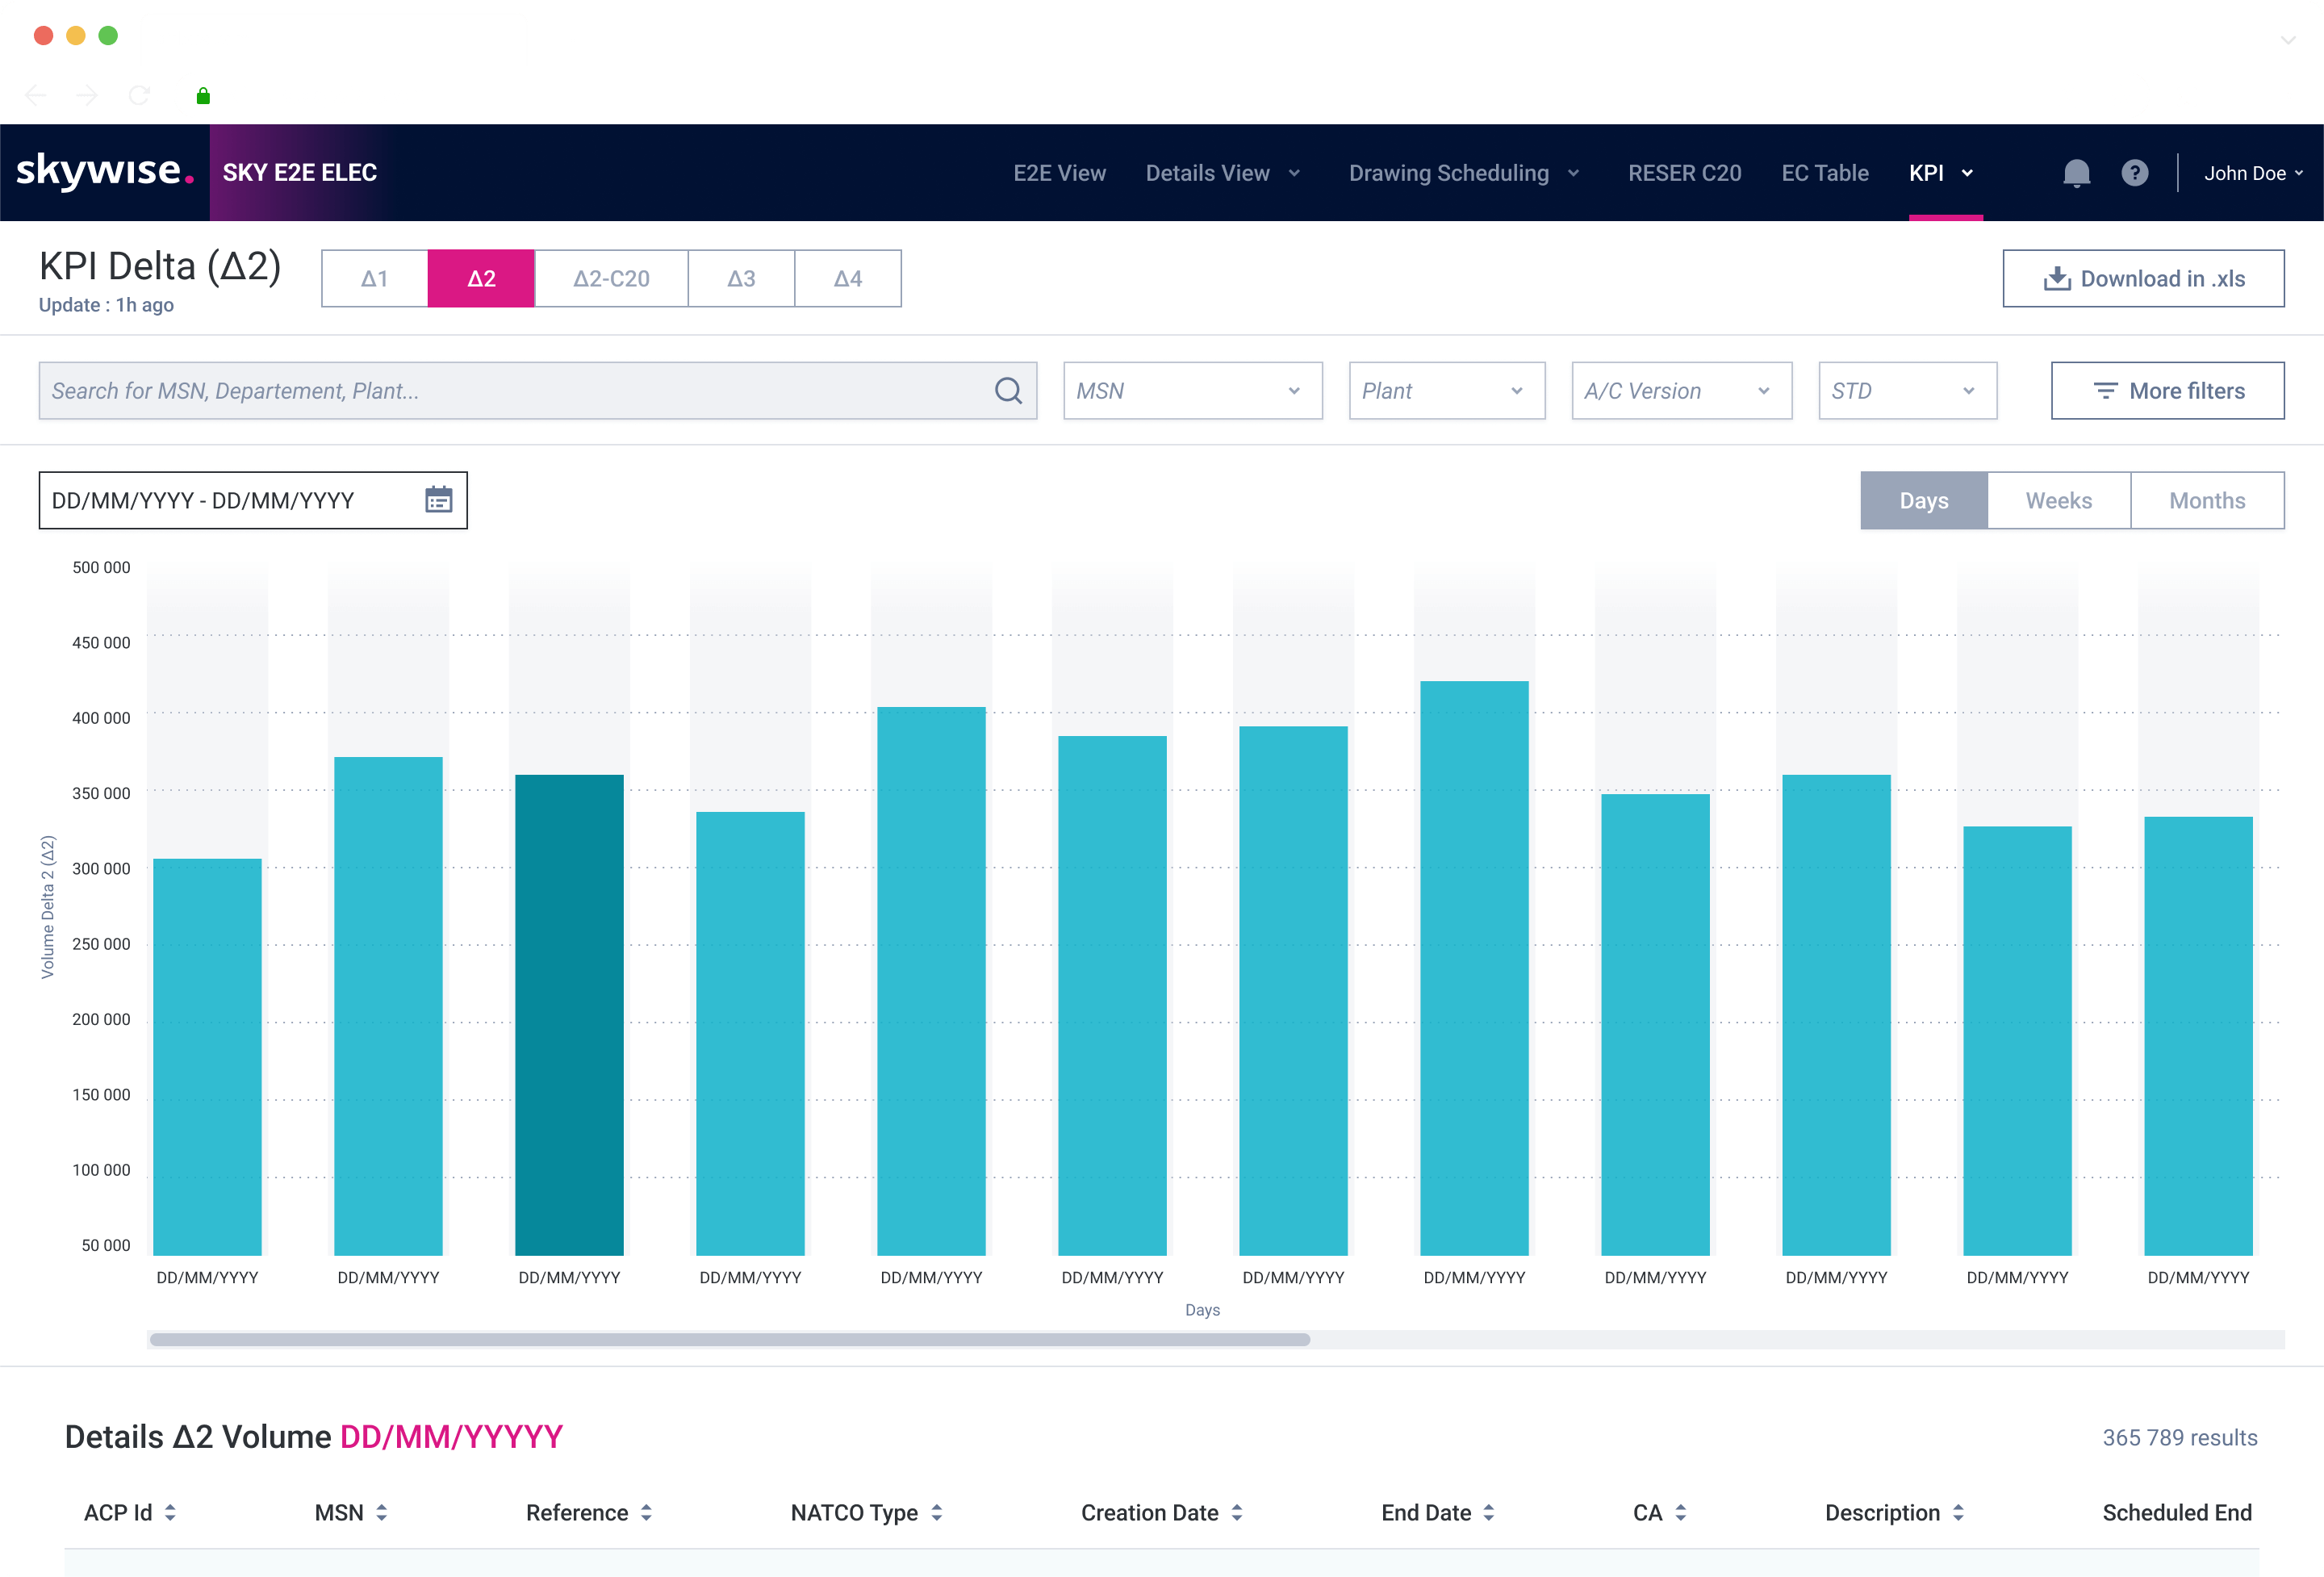Open the calendar date picker icon
This screenshot has height=1577, width=2324.
point(437,500)
